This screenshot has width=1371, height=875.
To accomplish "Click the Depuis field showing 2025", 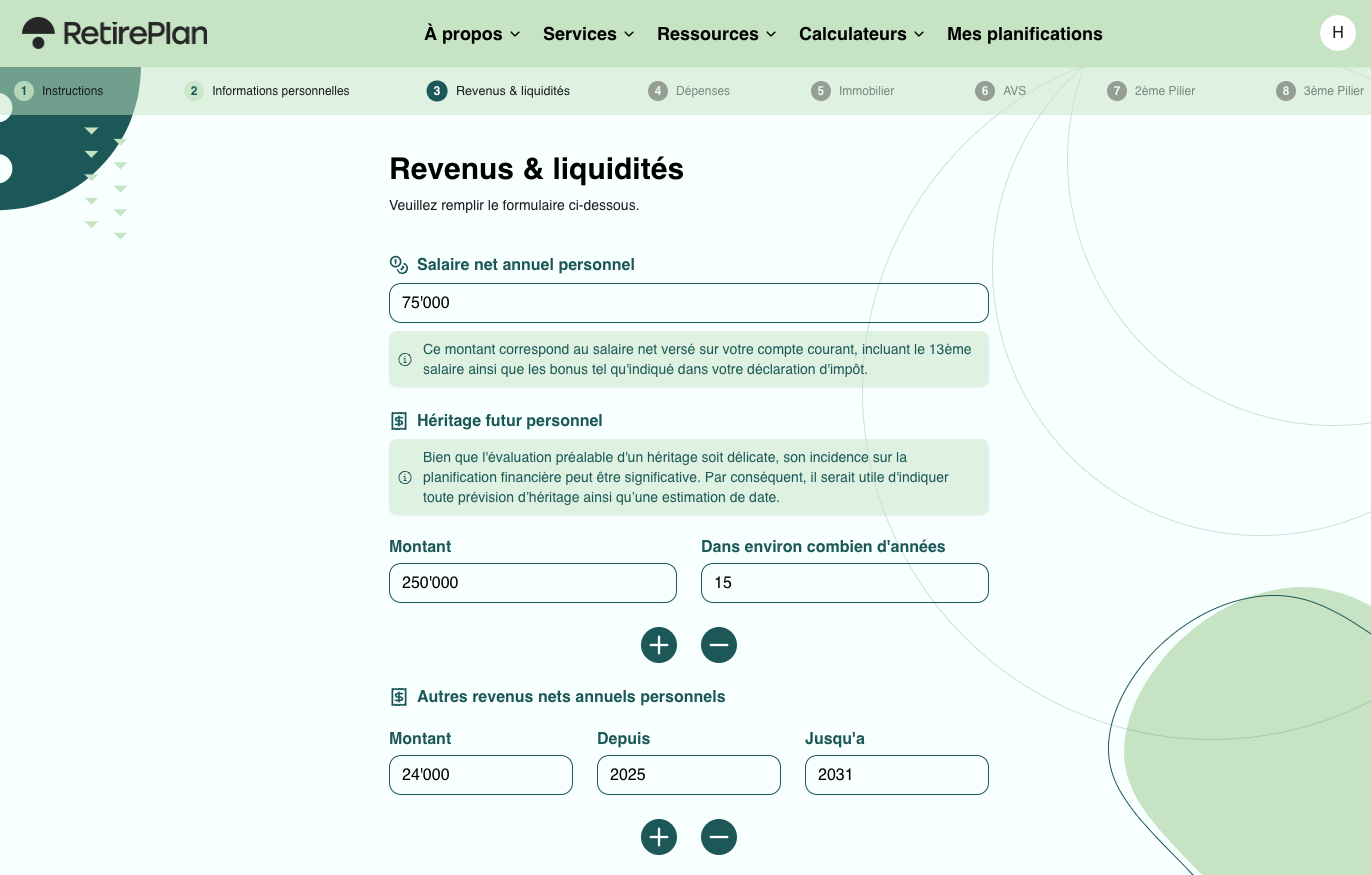I will click(x=688, y=774).
